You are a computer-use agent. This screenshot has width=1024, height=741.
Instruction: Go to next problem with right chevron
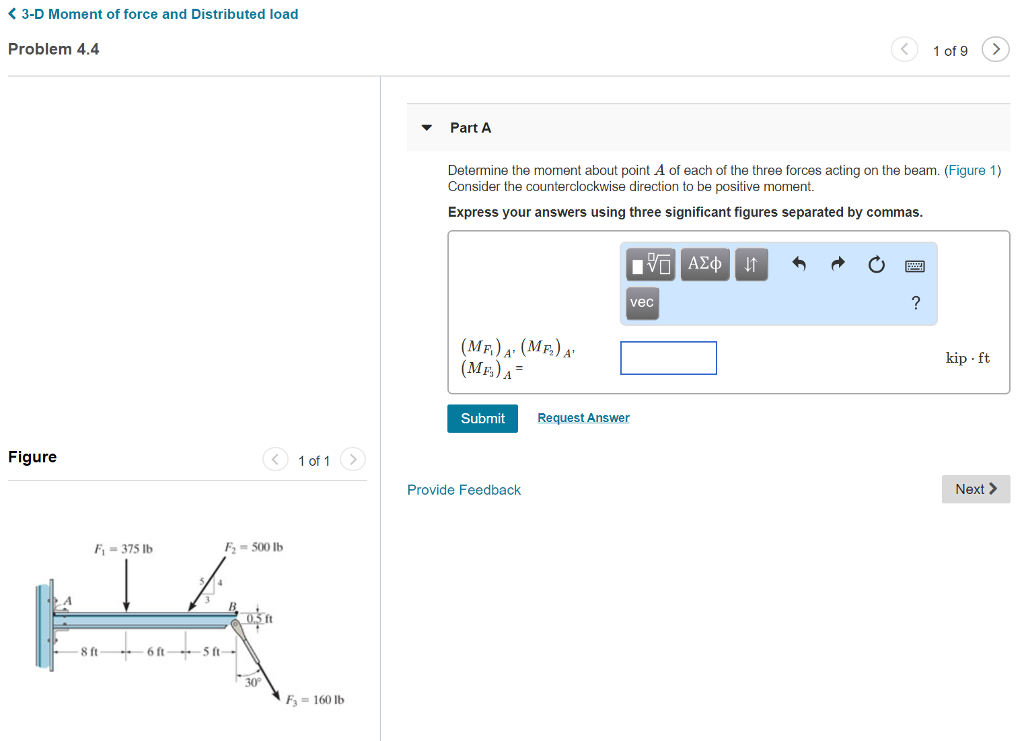coord(995,49)
